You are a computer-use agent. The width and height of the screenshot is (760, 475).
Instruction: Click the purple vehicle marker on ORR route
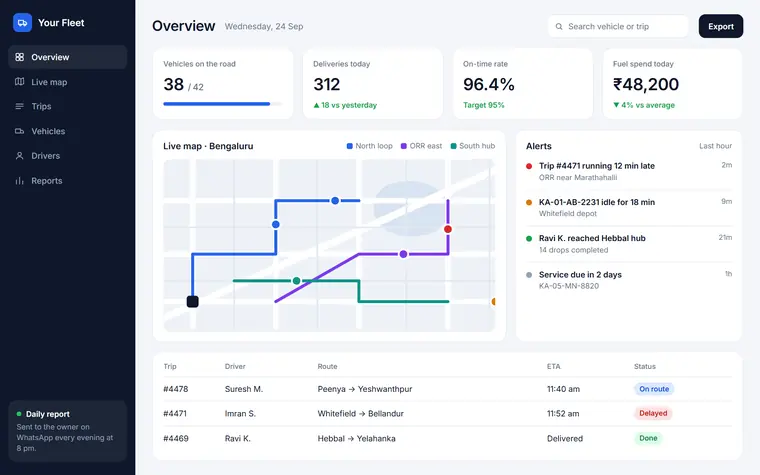pos(403,254)
